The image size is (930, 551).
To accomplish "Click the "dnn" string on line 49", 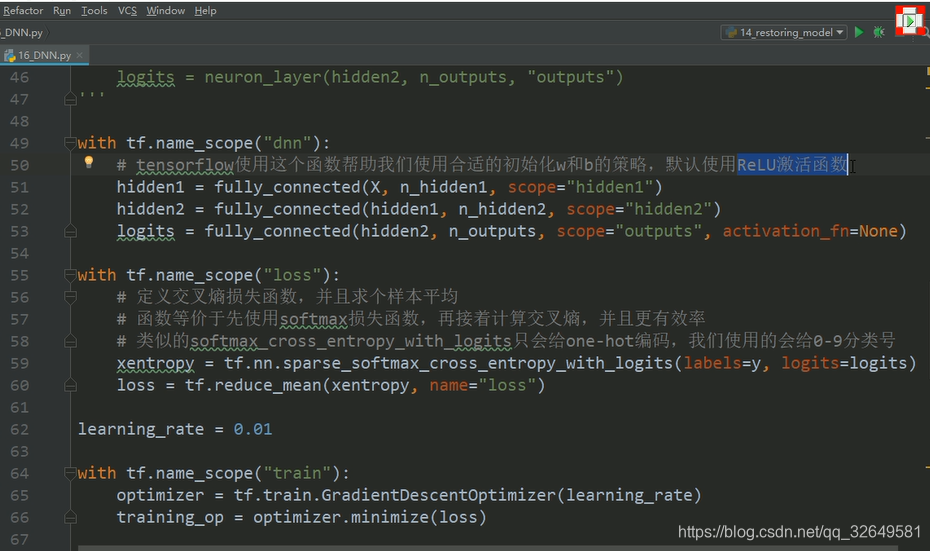I will pyautogui.click(x=287, y=143).
